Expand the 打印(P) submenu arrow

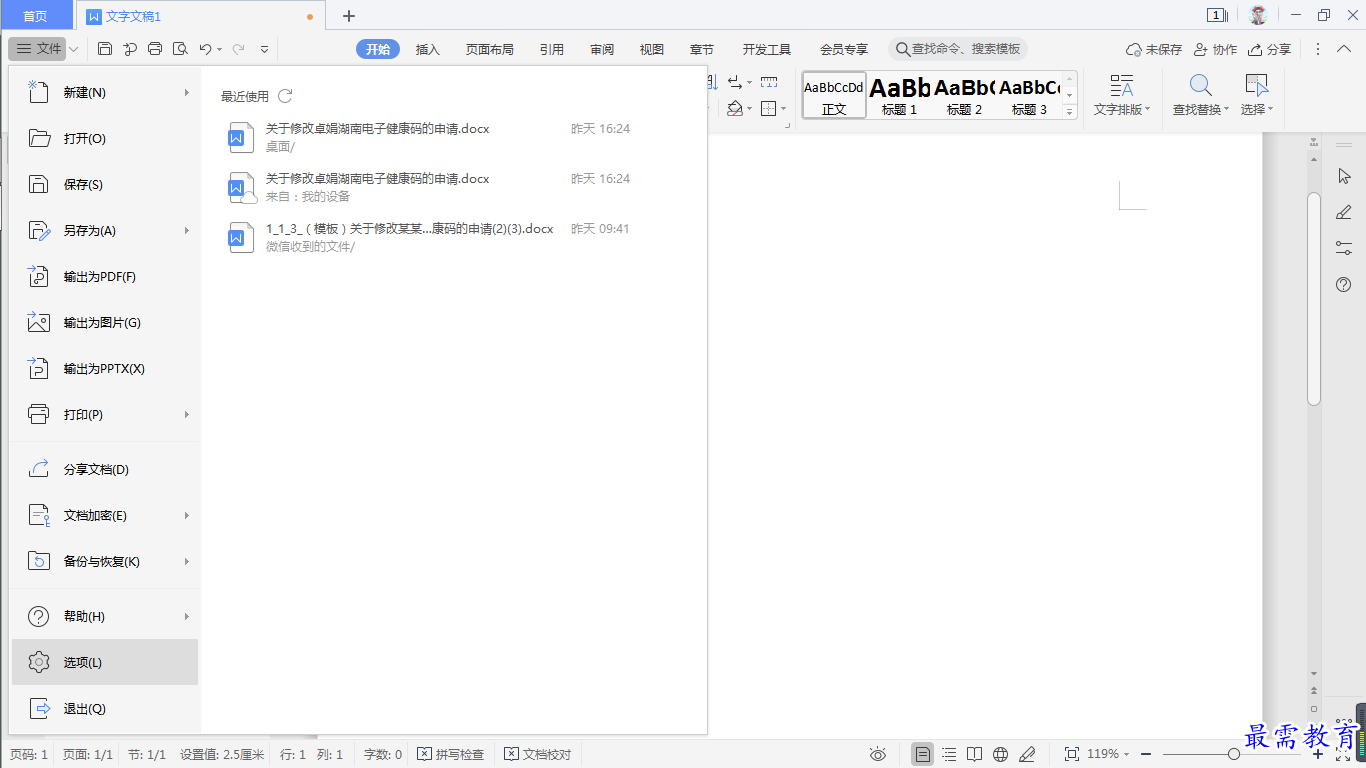coord(186,415)
